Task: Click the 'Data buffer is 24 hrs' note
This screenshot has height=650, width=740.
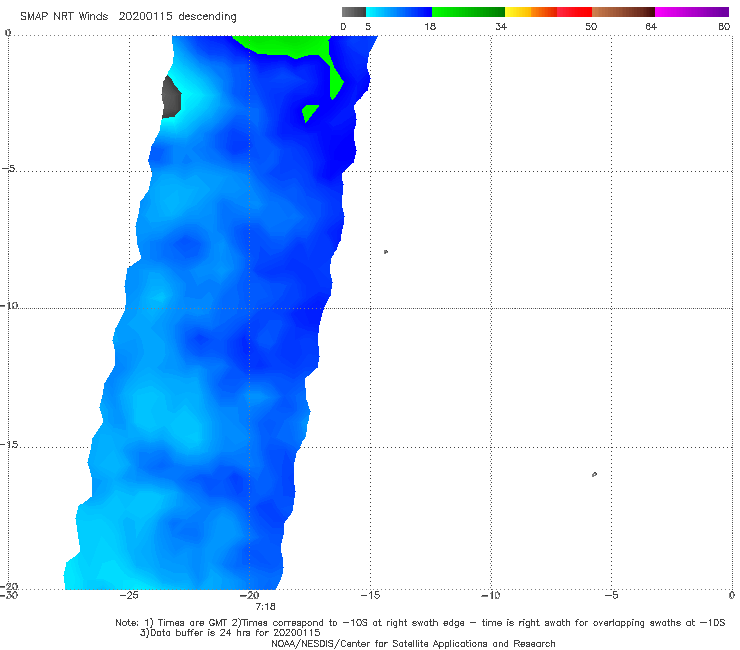Action: (x=230, y=633)
